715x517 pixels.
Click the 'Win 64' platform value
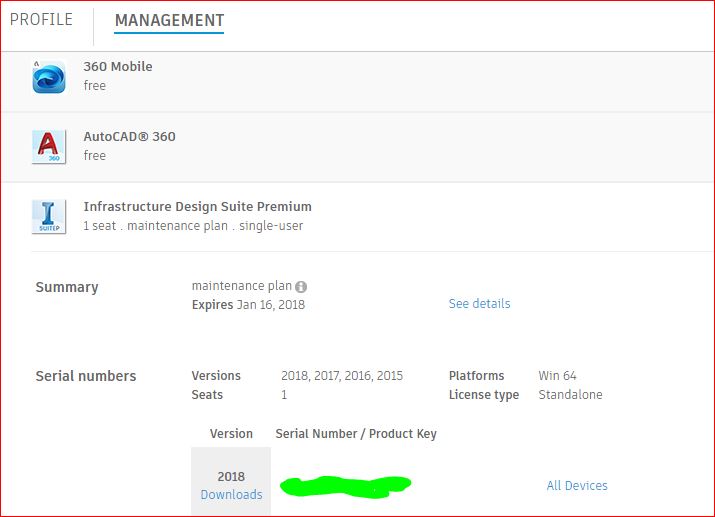[557, 376]
